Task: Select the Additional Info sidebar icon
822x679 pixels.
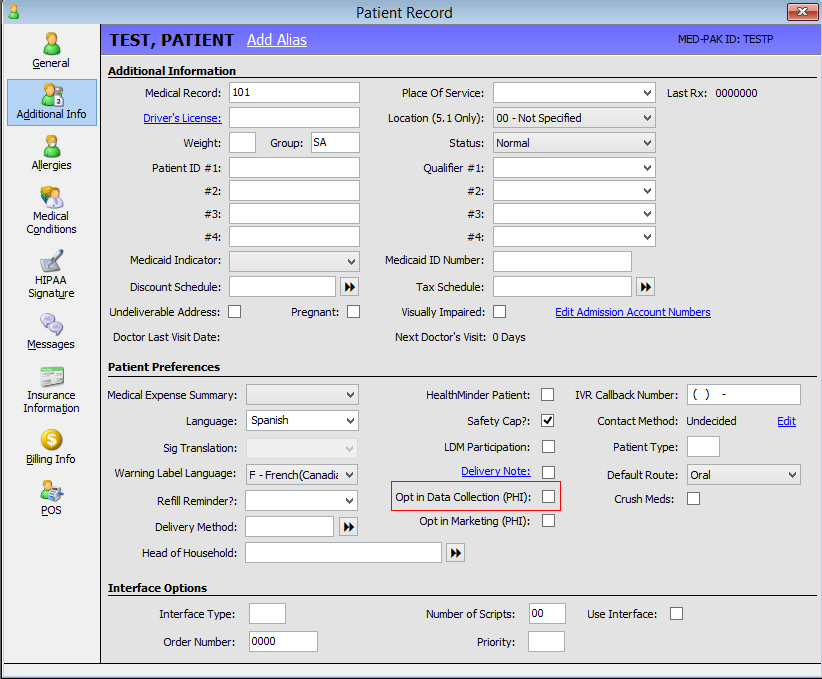Action: point(52,95)
